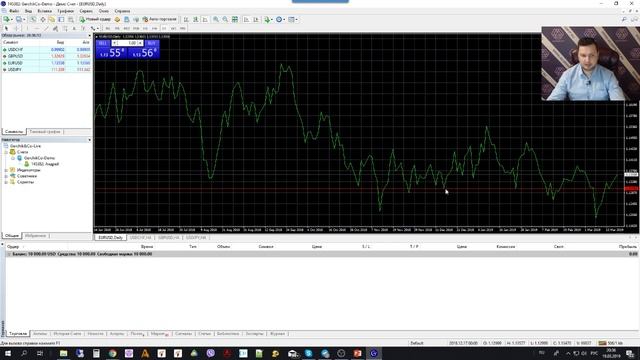640x360 pixels.
Task: Expand the Скрипты tree node
Action: [6, 182]
